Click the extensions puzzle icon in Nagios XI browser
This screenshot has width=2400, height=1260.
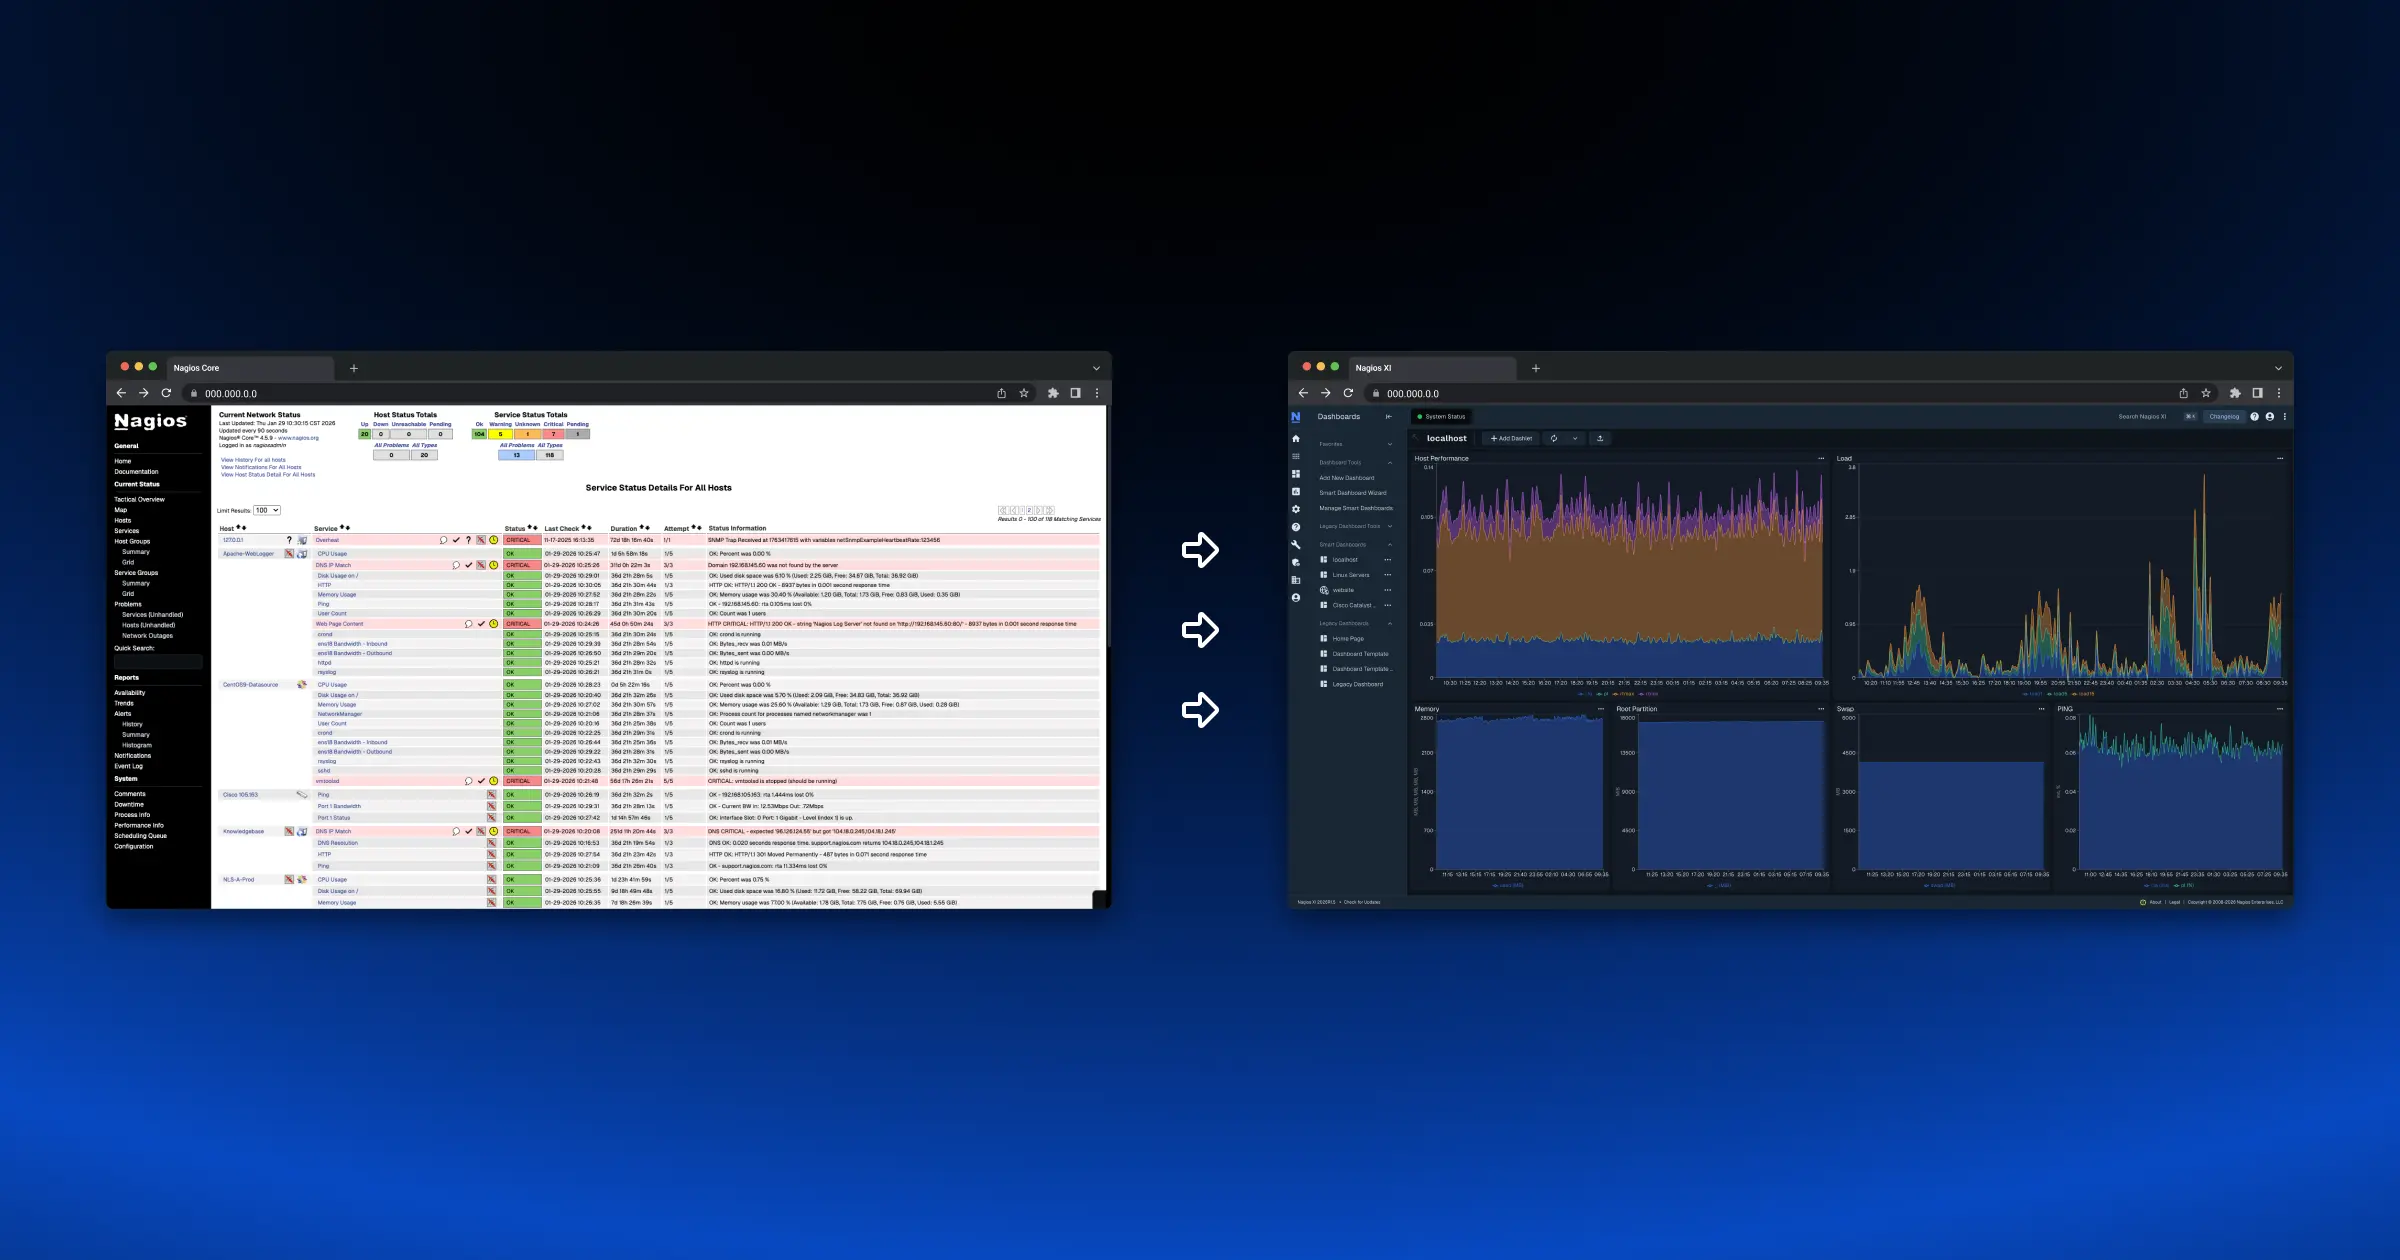(2235, 393)
